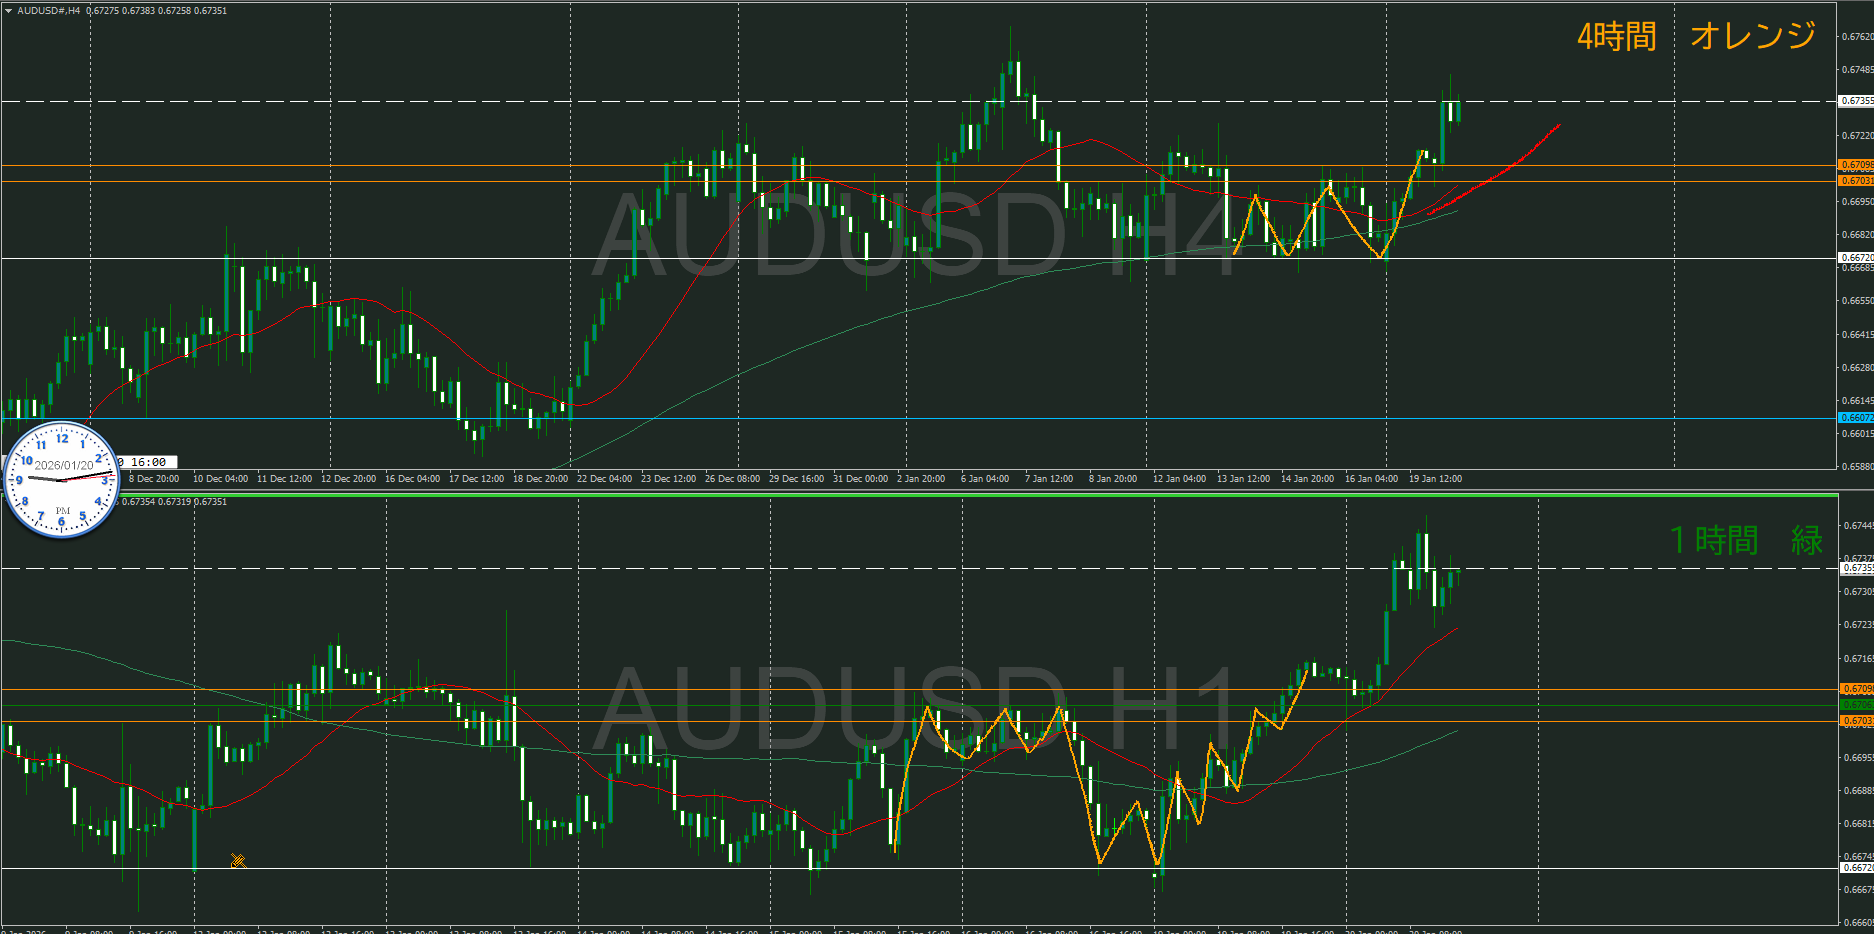Click the white 0.66720 price tag in H4 chart
The image size is (1874, 934).
[1856, 258]
